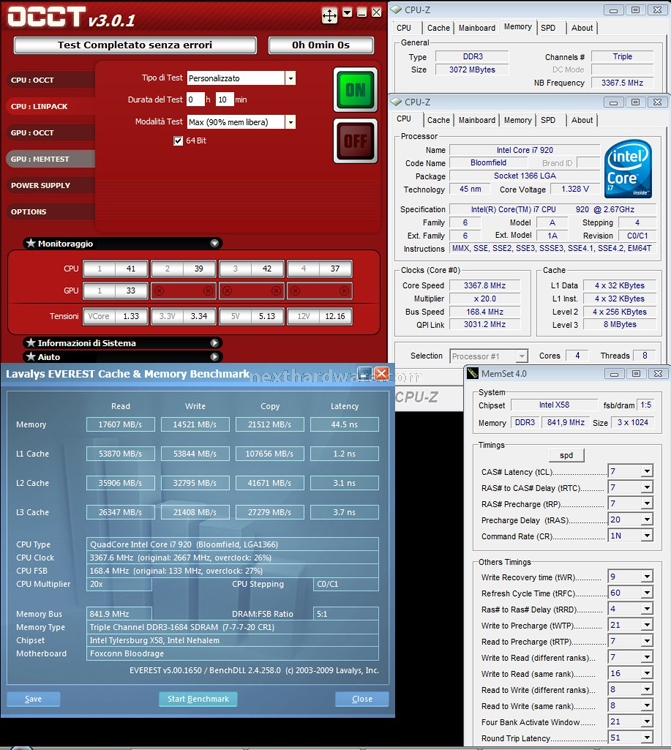Switch to SPD tab in CPU-Z processor window

548,120
